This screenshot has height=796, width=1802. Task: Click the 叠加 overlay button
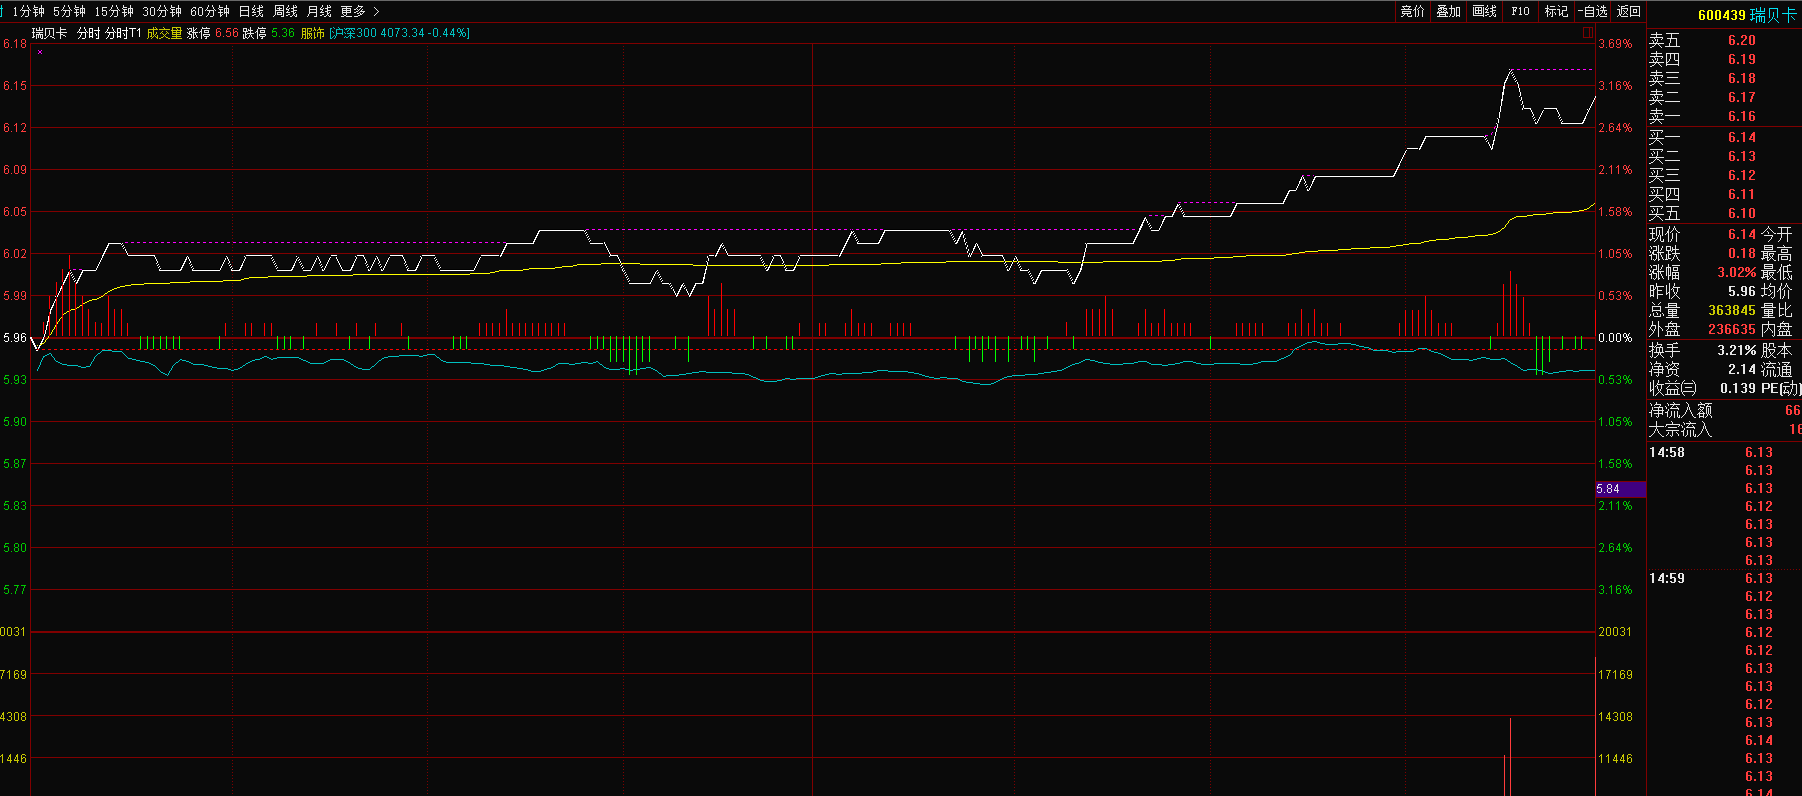point(1448,11)
